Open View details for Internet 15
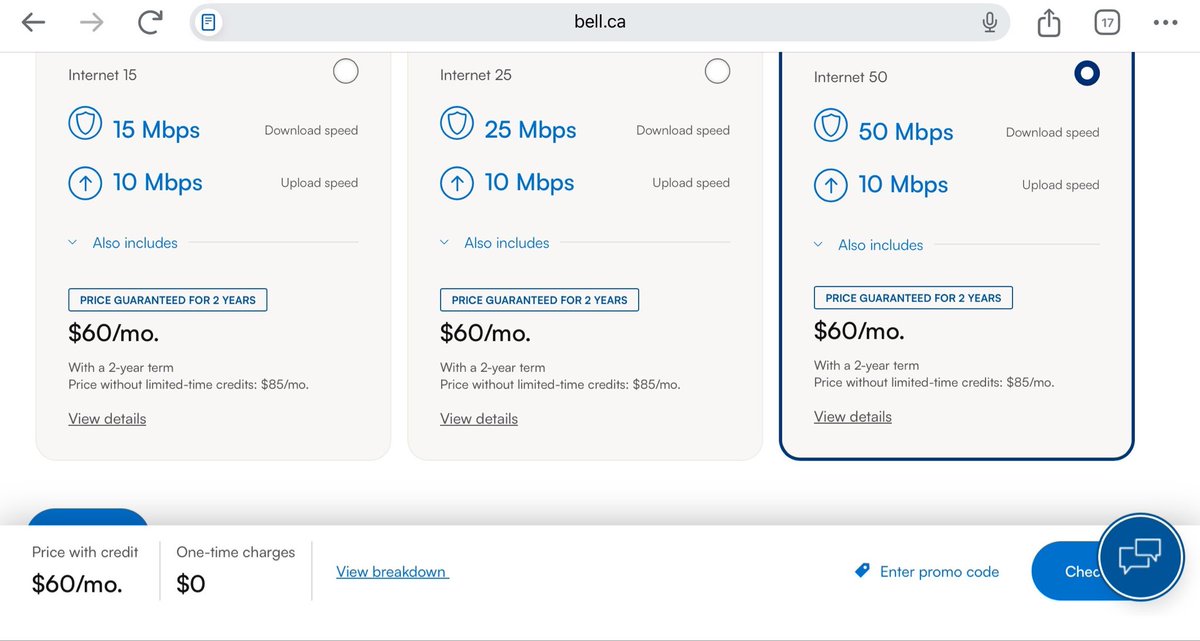This screenshot has height=641, width=1200. coord(107,419)
